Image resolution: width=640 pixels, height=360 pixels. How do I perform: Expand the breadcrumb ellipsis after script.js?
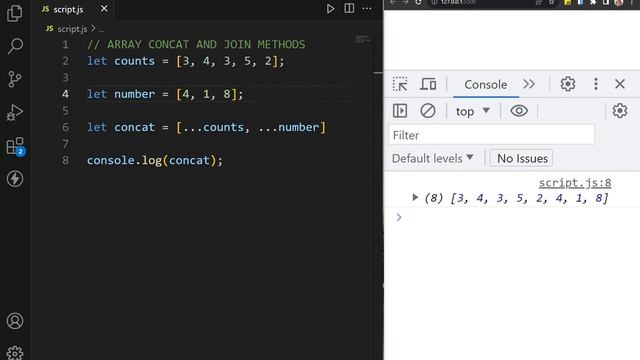(101, 29)
